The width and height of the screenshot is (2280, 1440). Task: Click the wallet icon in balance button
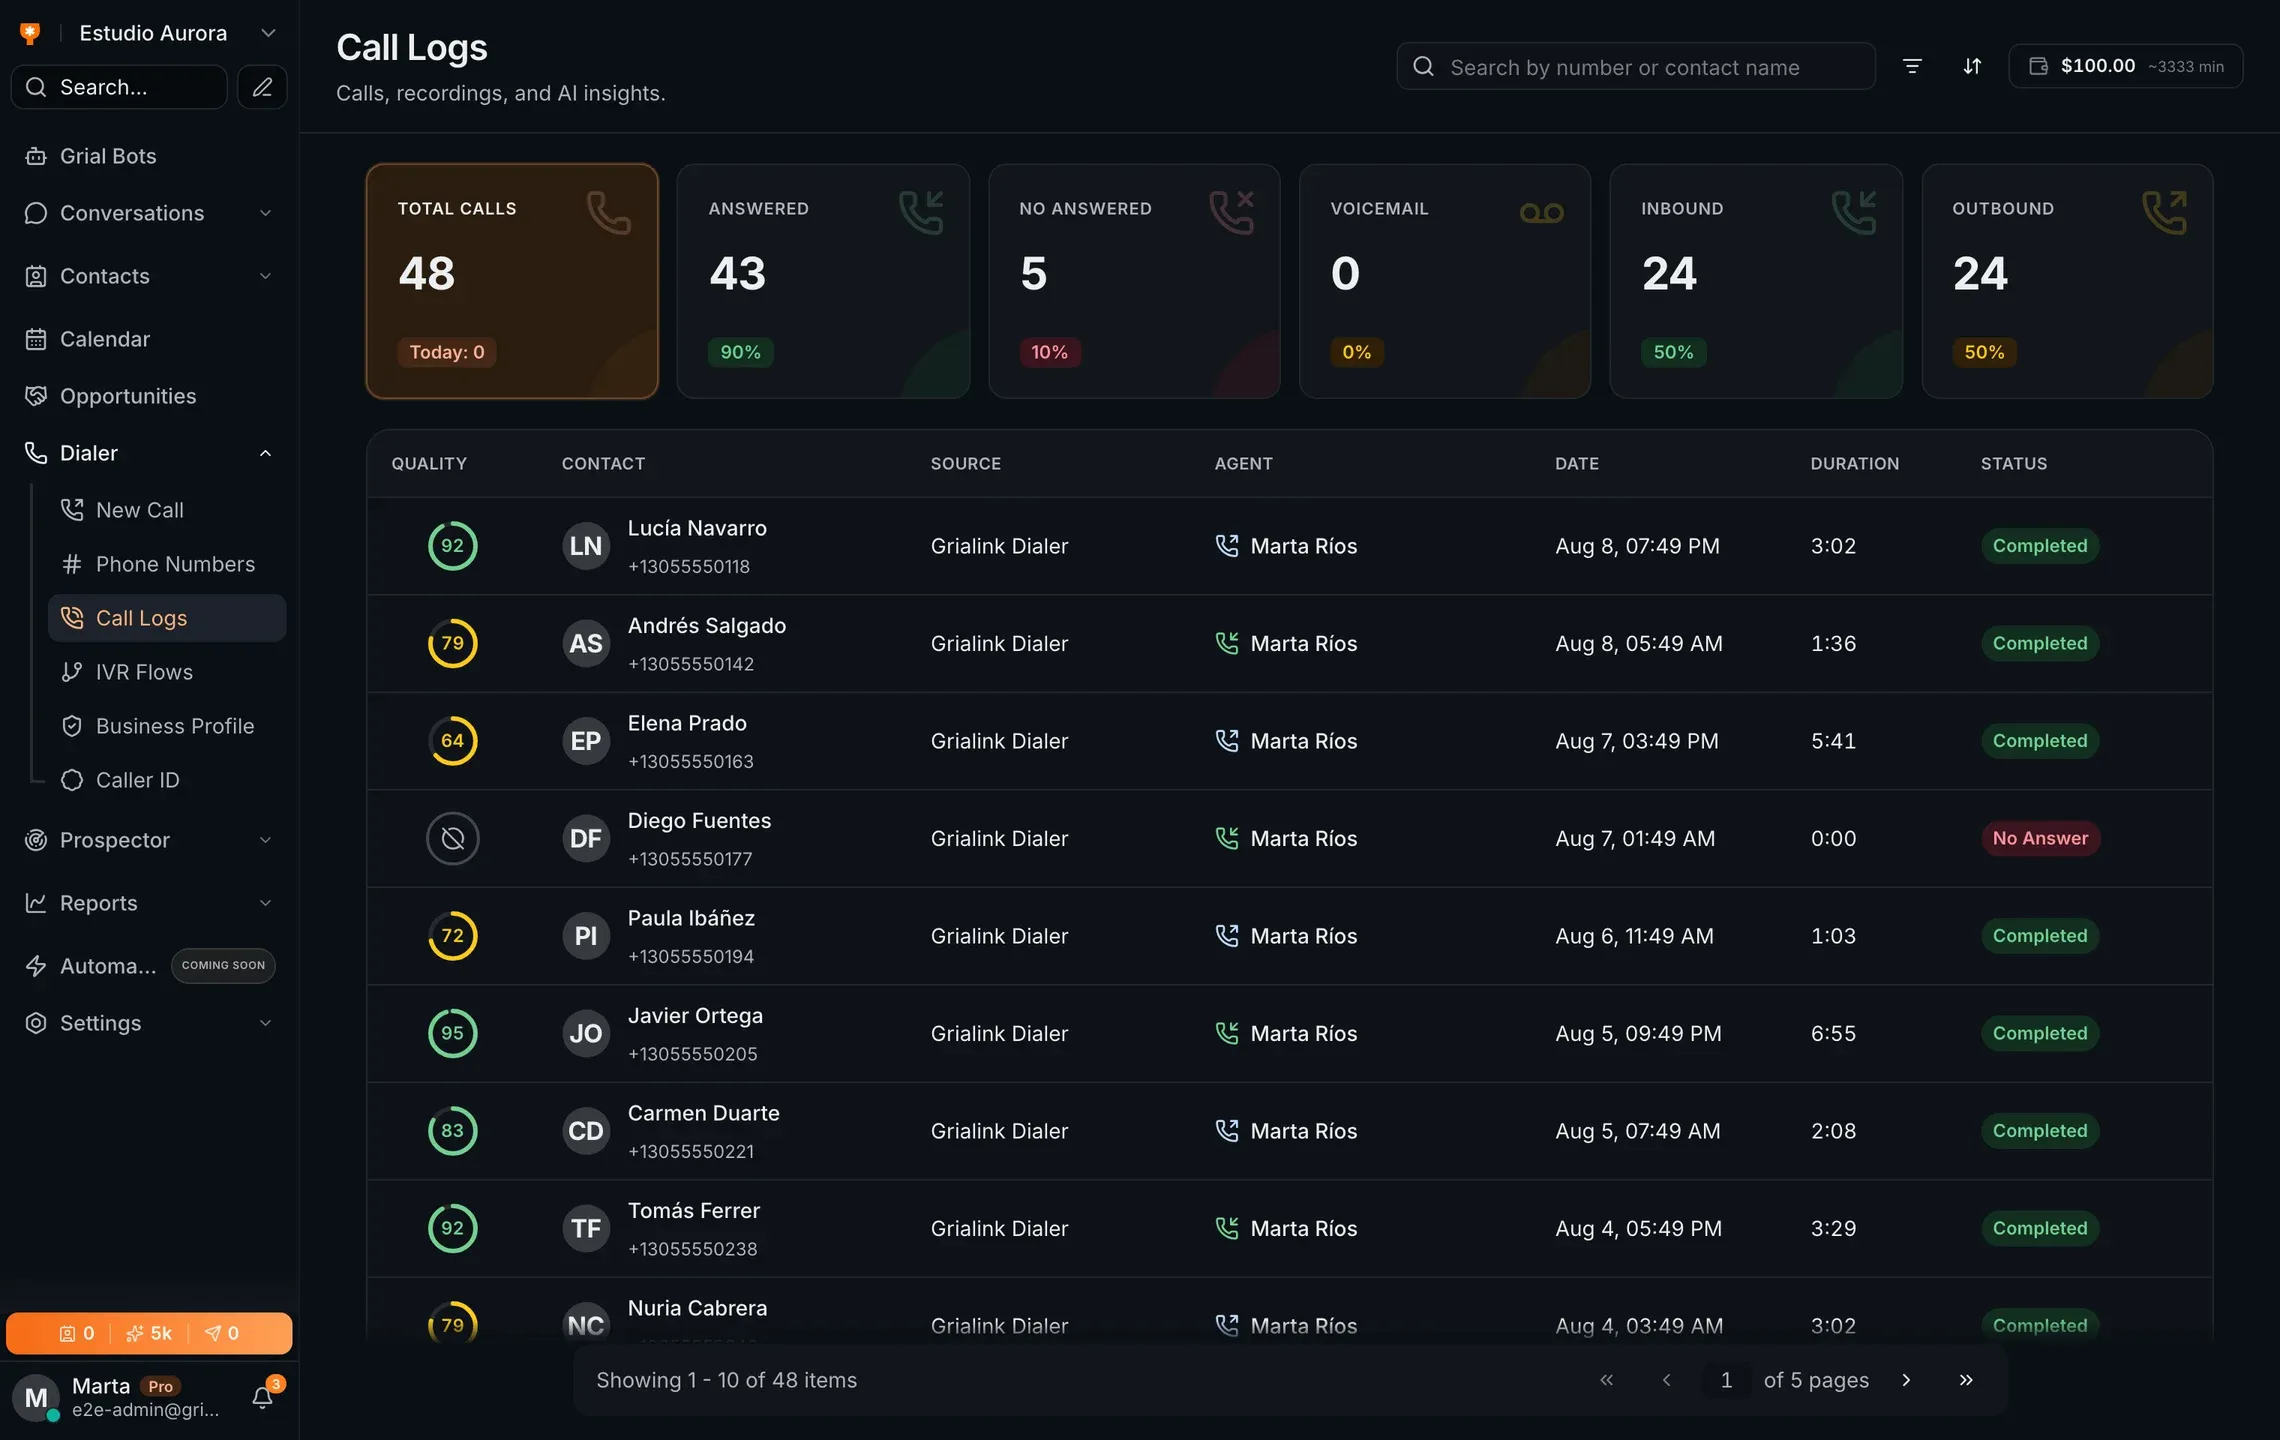tap(2038, 66)
